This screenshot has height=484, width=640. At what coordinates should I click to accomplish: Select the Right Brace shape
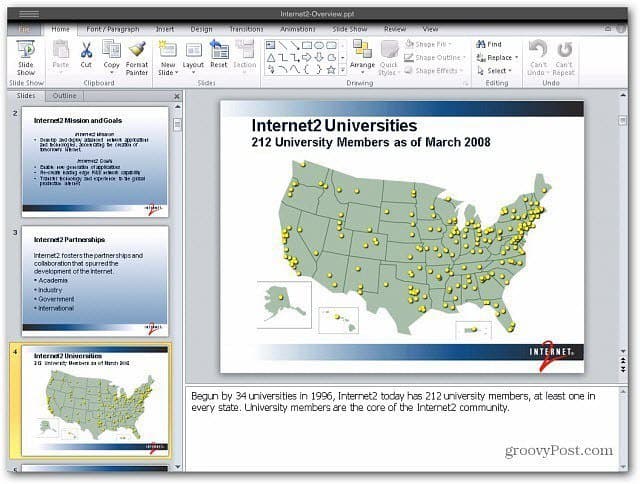[x=319, y=70]
